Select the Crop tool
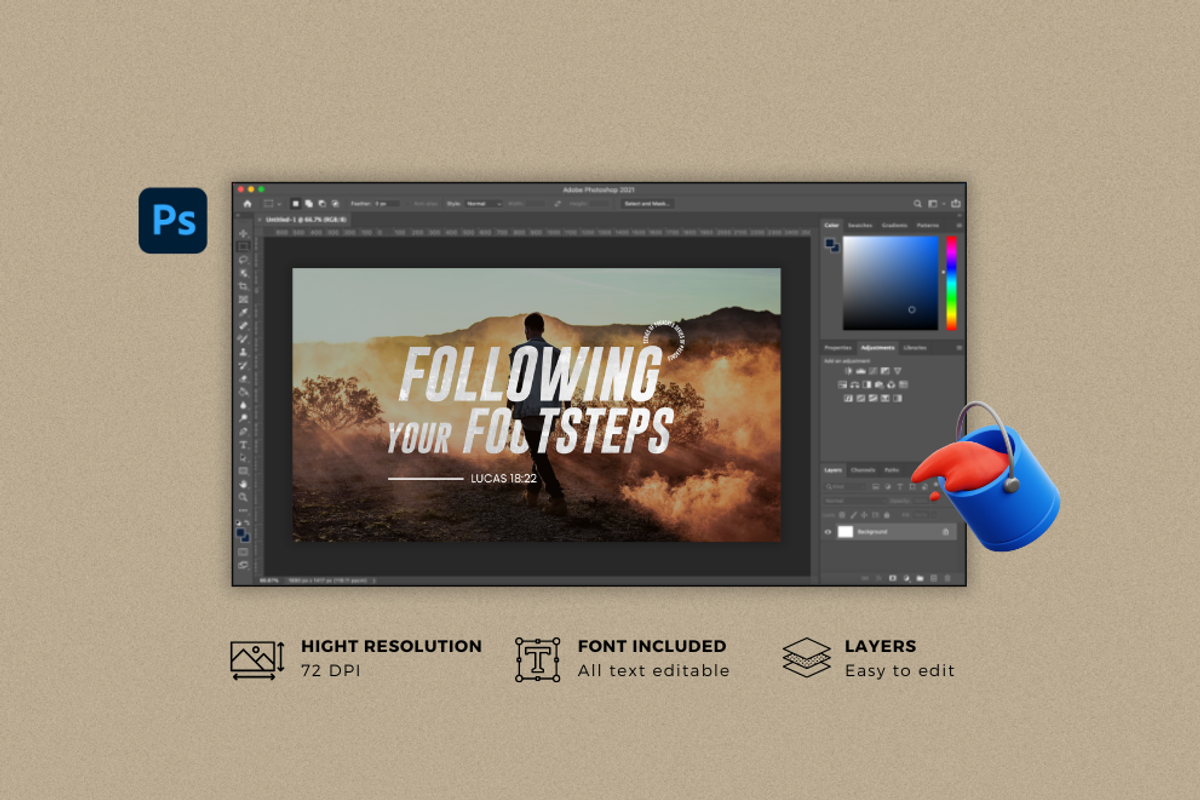Image resolution: width=1200 pixels, height=800 pixels. (243, 286)
